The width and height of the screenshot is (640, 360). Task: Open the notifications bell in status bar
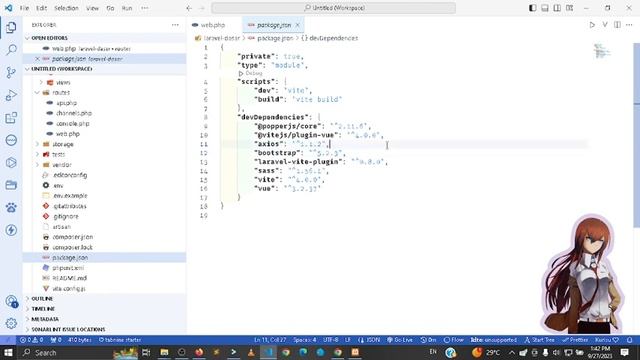(629, 340)
